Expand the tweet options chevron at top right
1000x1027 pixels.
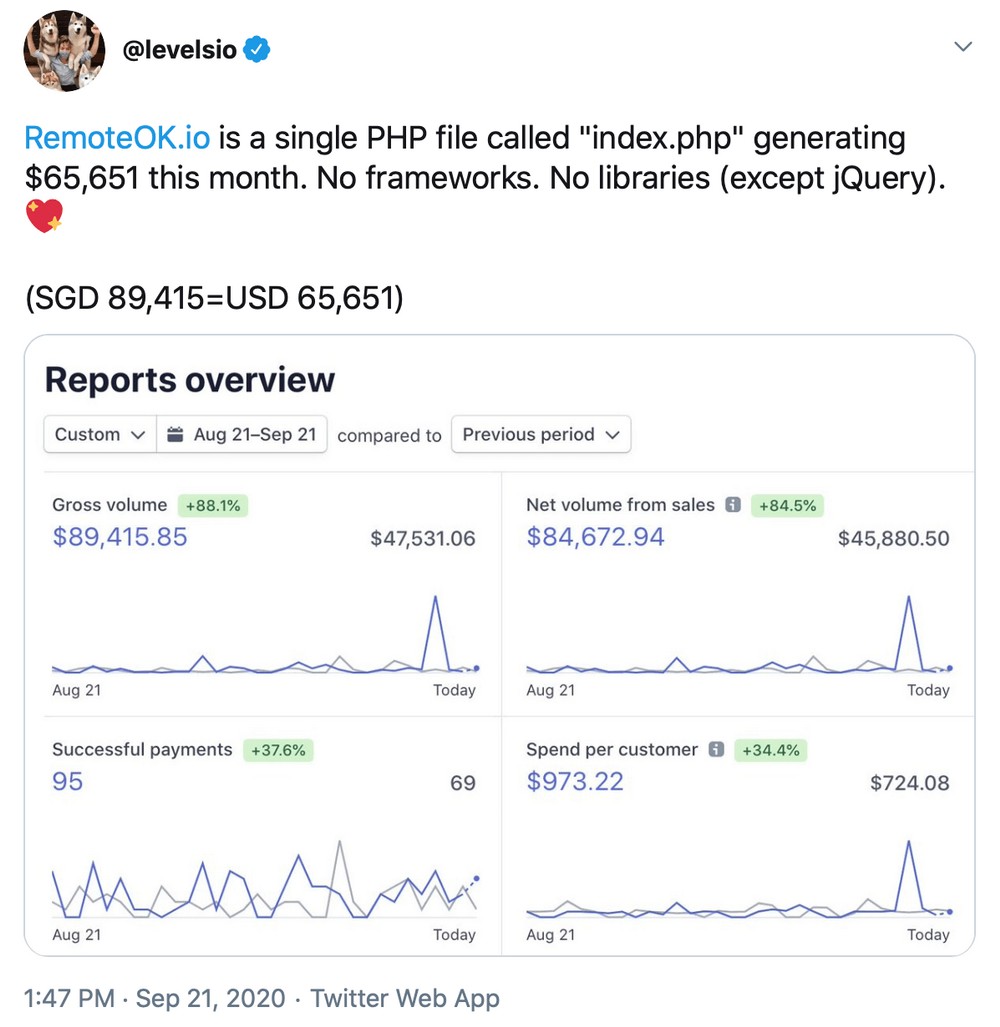pos(963,46)
